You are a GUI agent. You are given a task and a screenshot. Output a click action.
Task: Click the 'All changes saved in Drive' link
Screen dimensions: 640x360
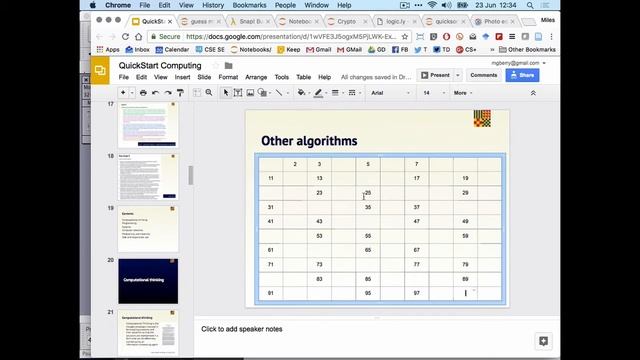(x=376, y=77)
